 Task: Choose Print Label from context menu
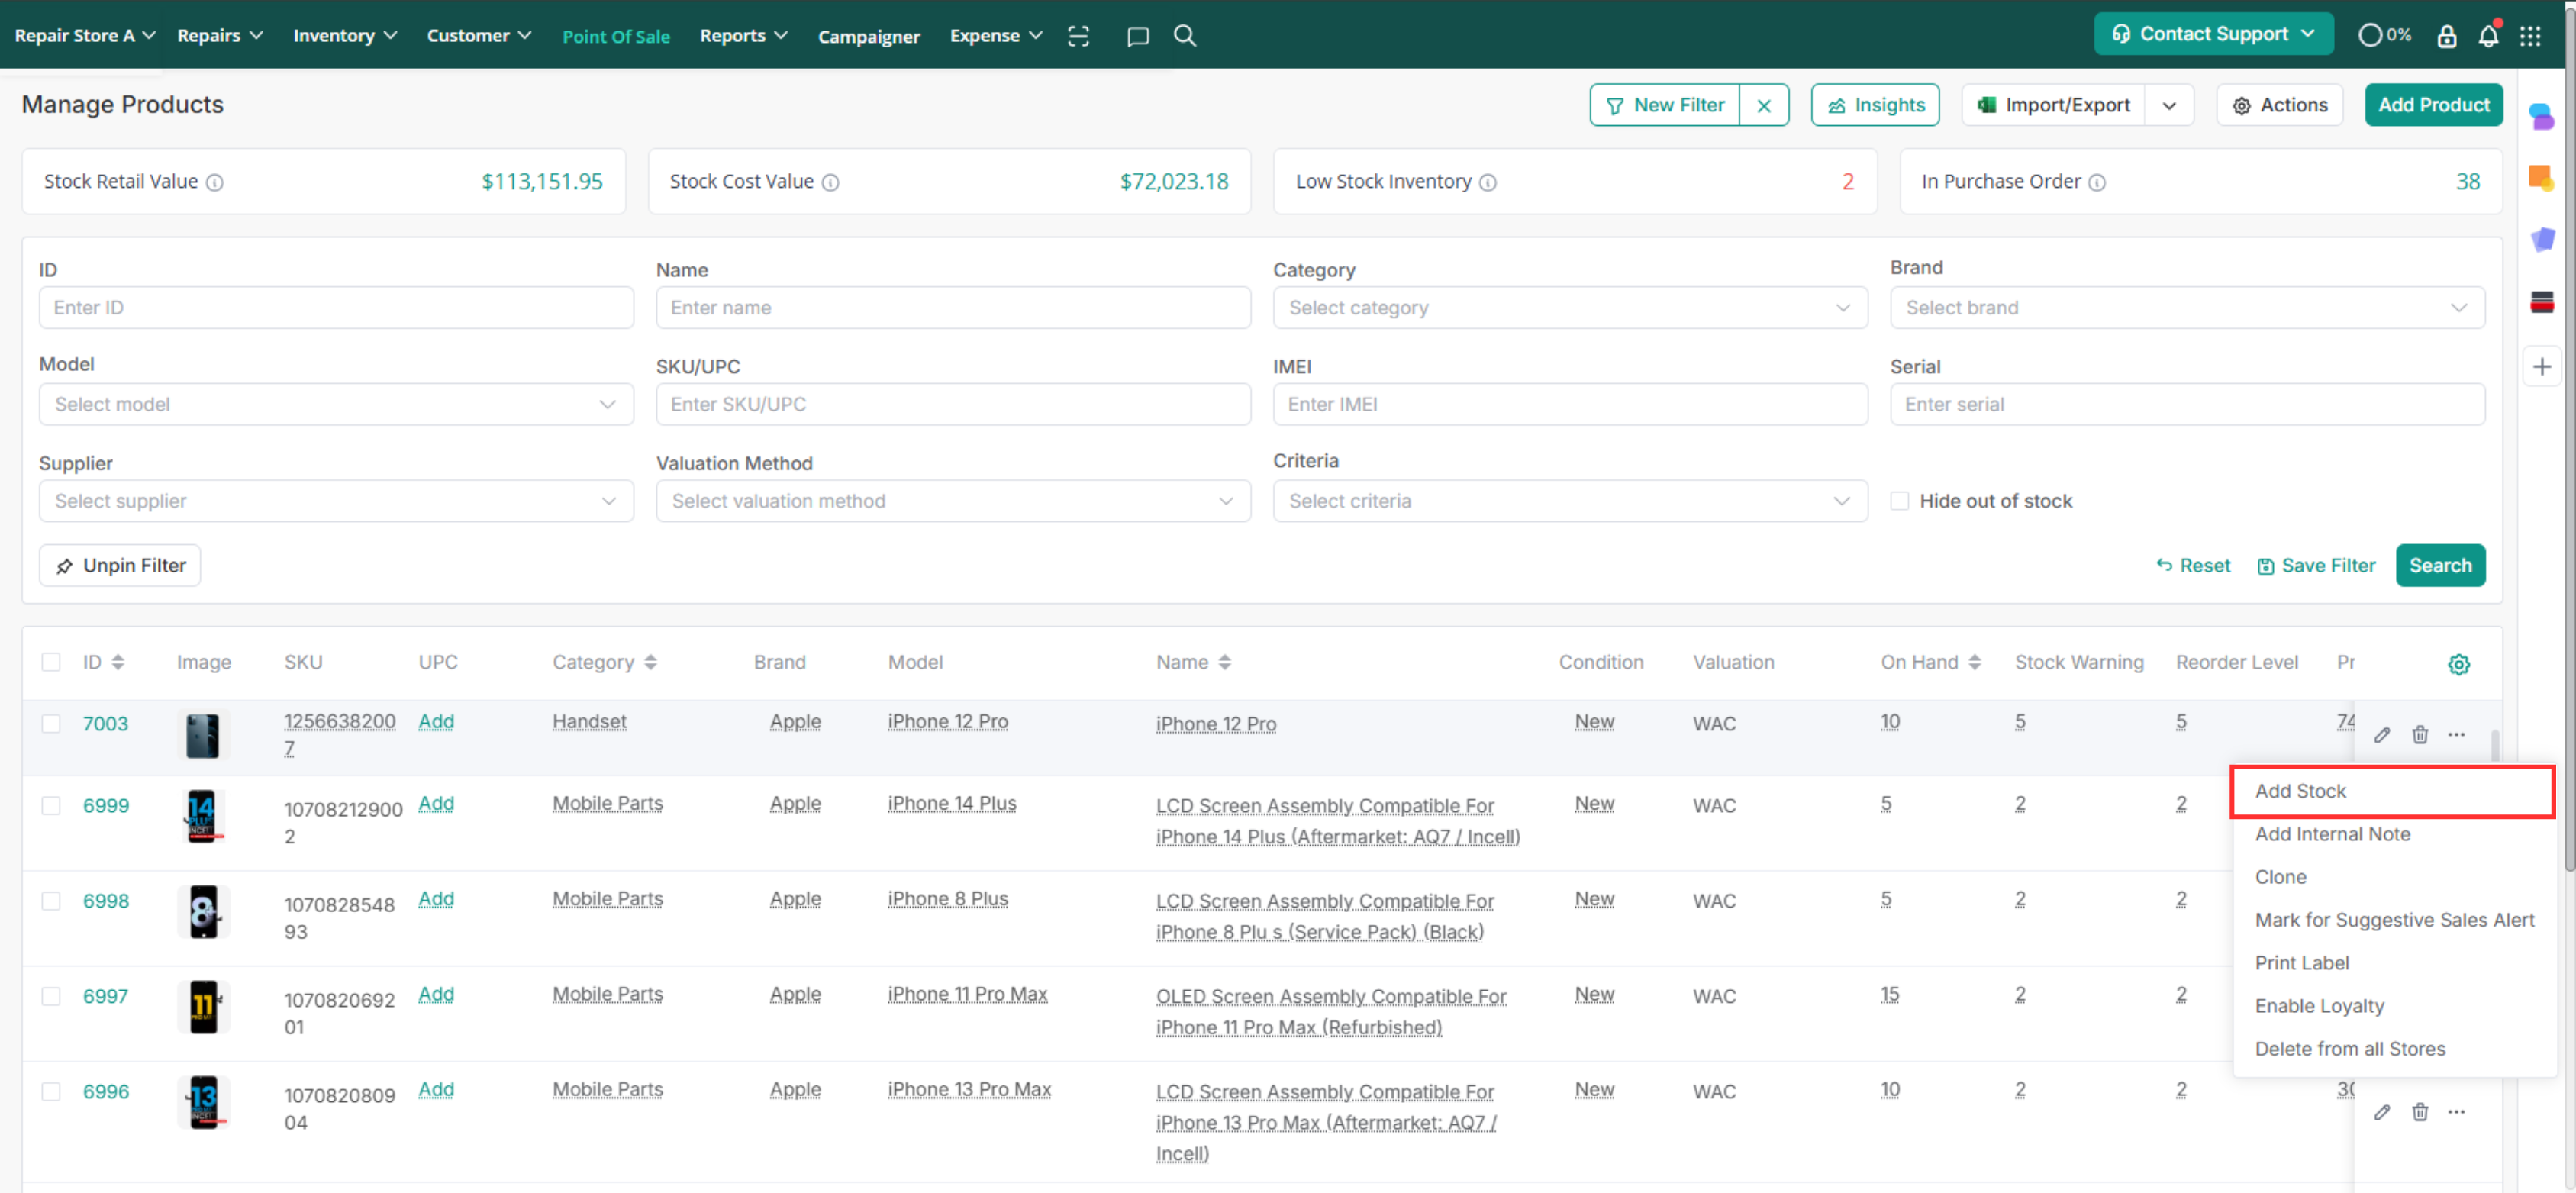pyautogui.click(x=2301, y=963)
